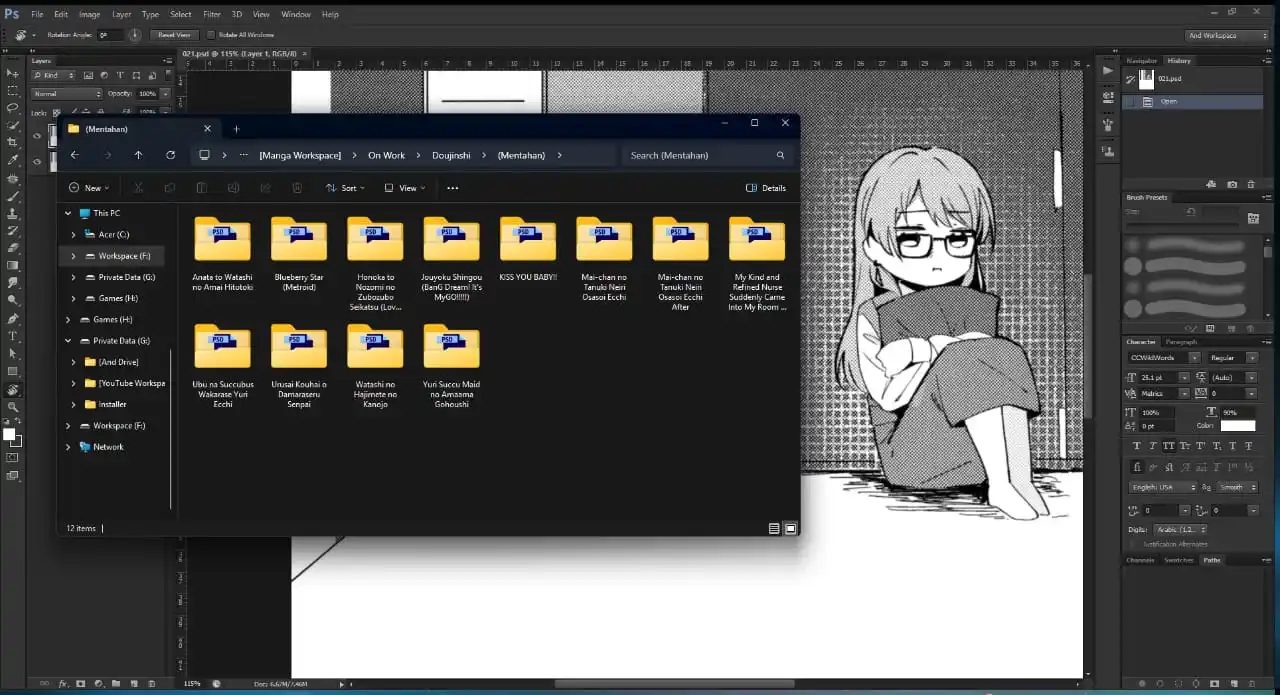
Task: Click the search magnifier in Explorer
Action: tap(780, 155)
